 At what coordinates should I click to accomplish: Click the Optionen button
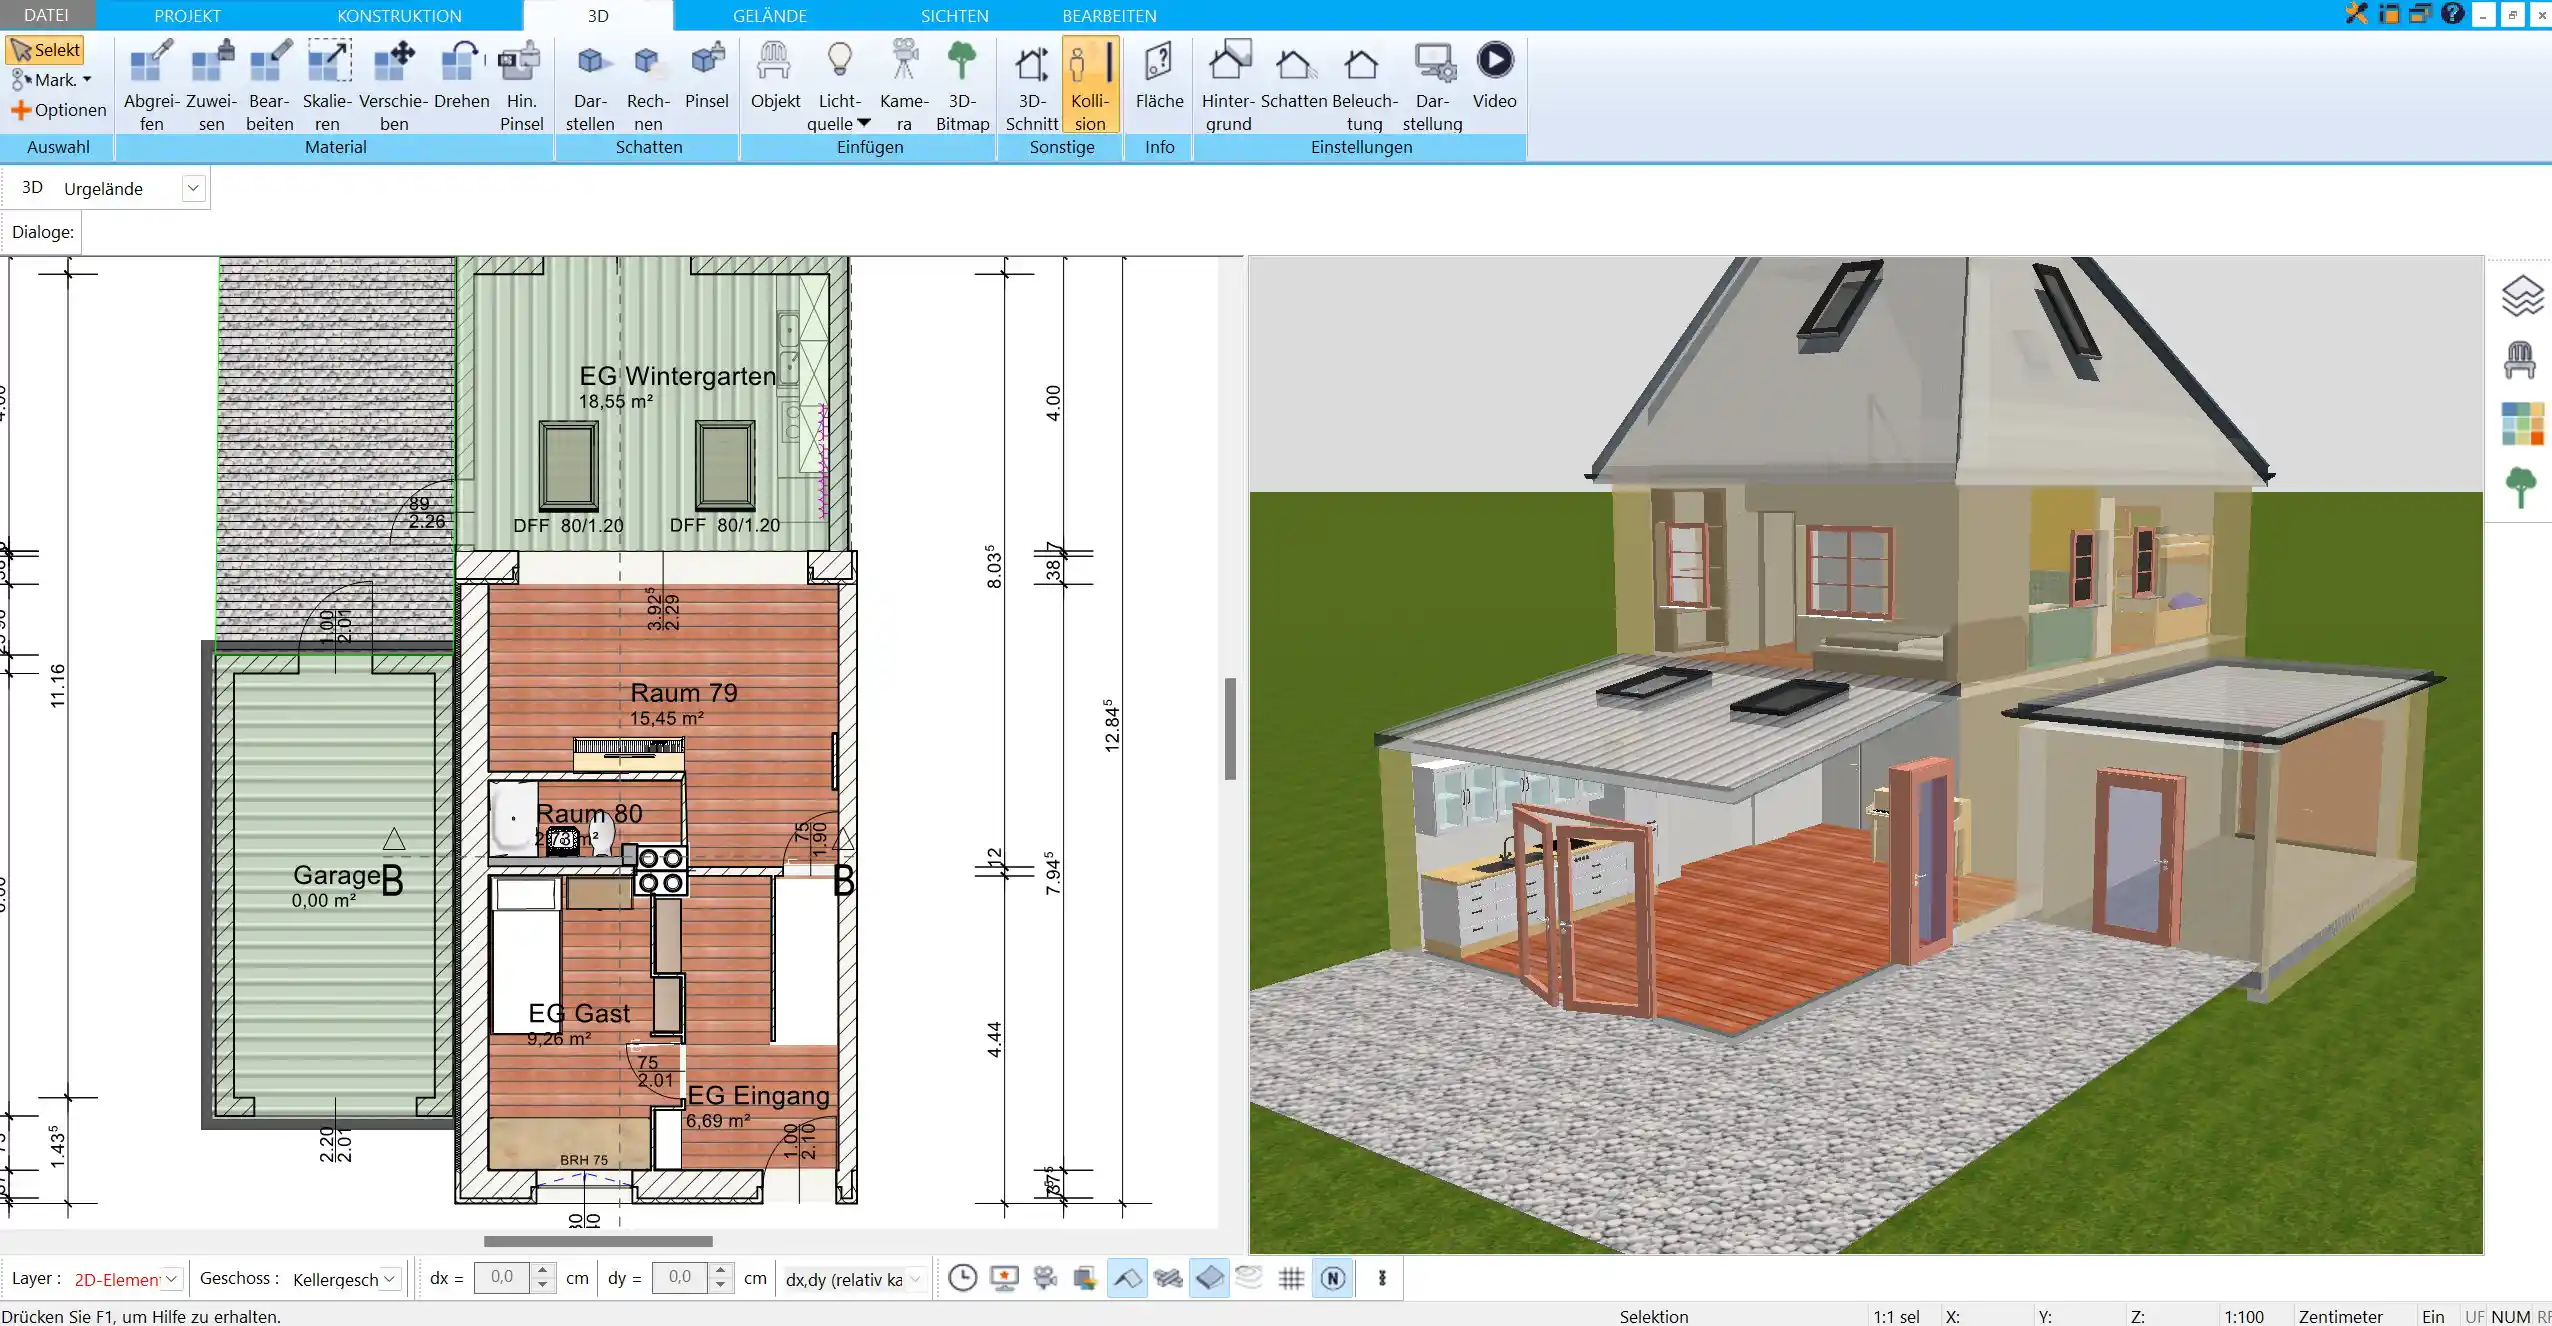click(x=58, y=110)
